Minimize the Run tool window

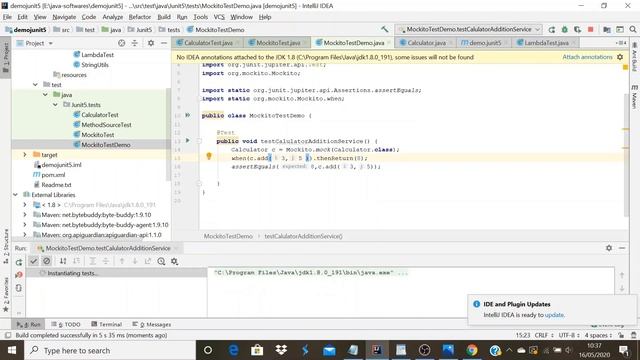[x=622, y=248]
